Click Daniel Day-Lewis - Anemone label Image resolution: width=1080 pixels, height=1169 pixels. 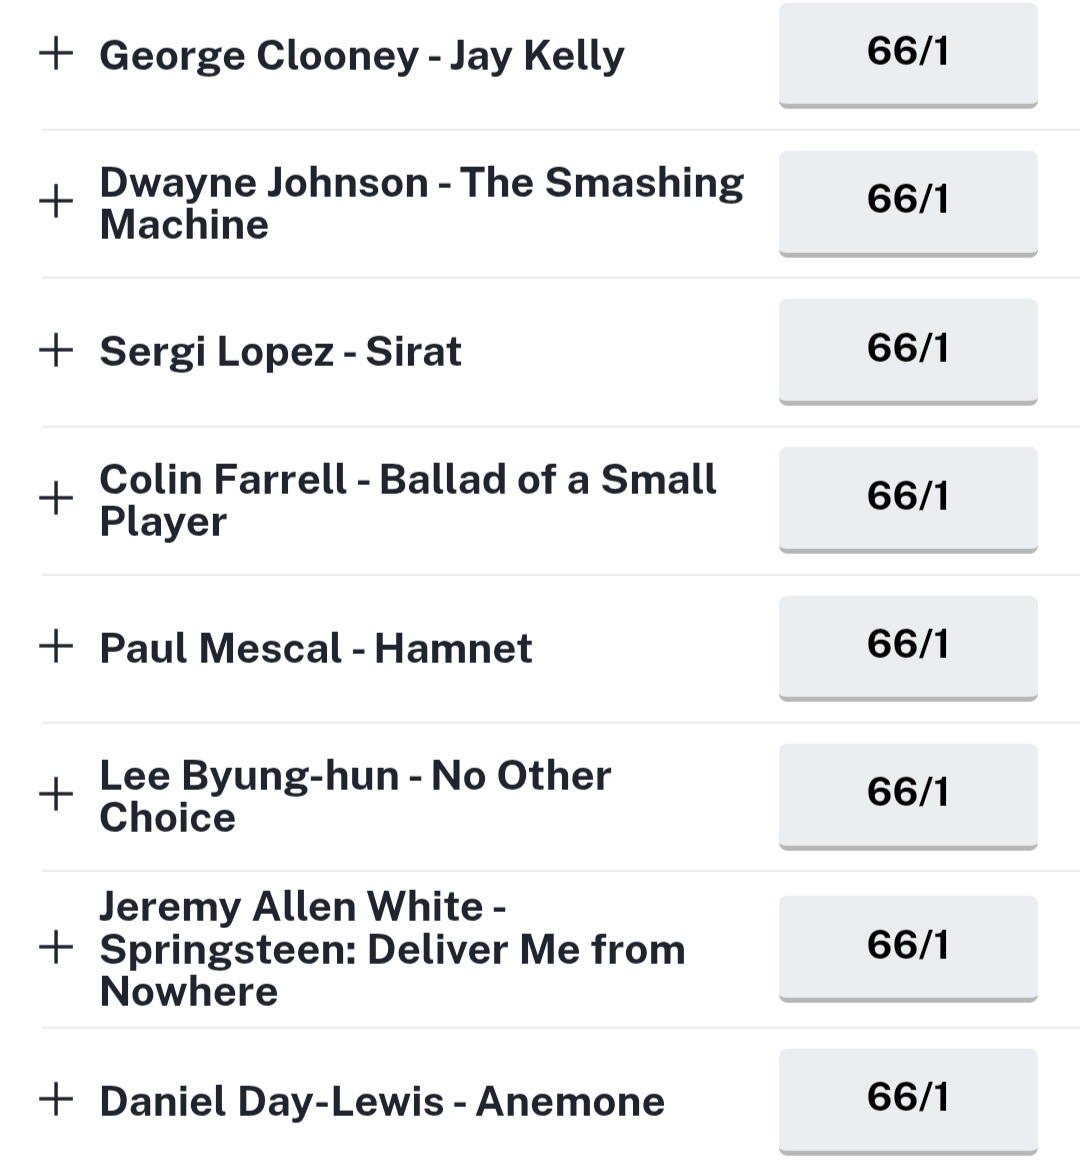[x=382, y=1102]
